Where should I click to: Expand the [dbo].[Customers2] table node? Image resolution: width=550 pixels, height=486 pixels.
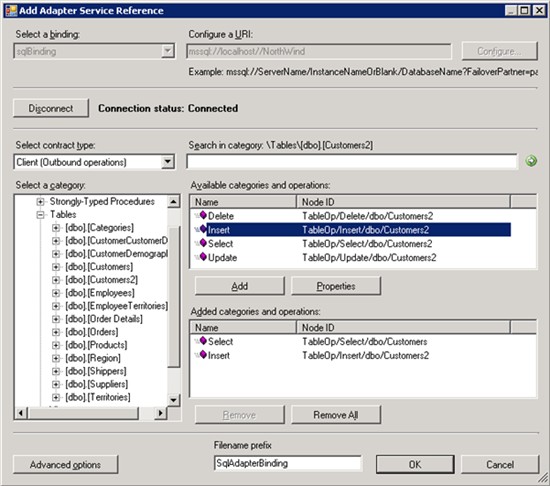pyautogui.click(x=55, y=280)
